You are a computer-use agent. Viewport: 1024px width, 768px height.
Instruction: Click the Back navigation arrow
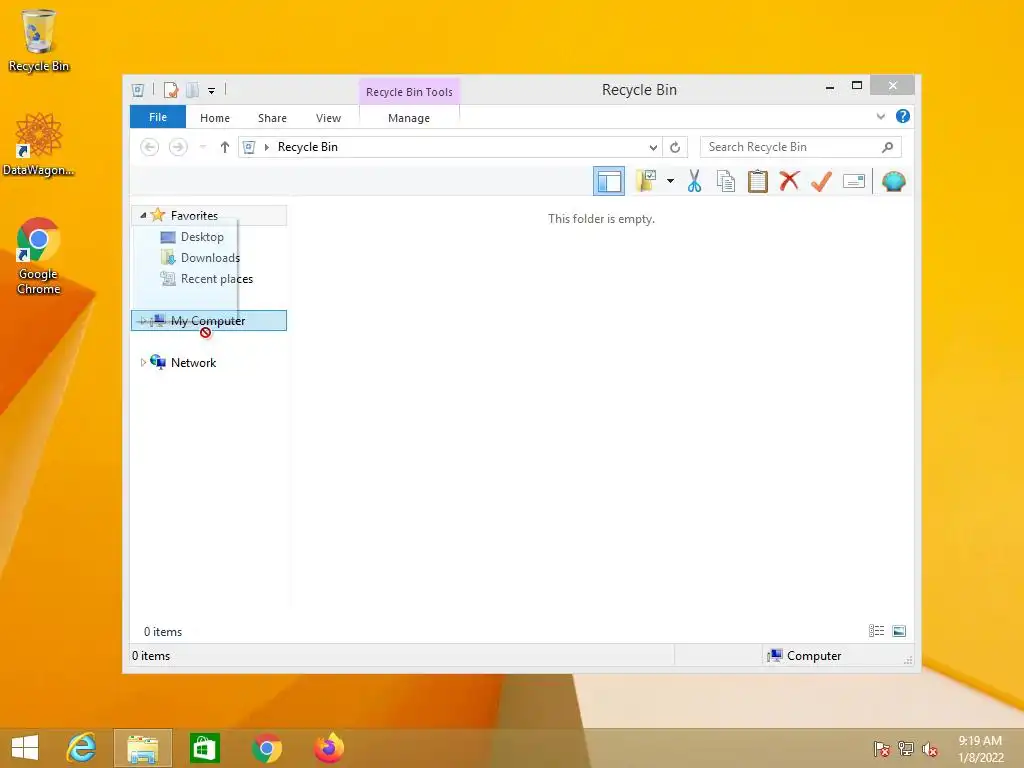[150, 147]
